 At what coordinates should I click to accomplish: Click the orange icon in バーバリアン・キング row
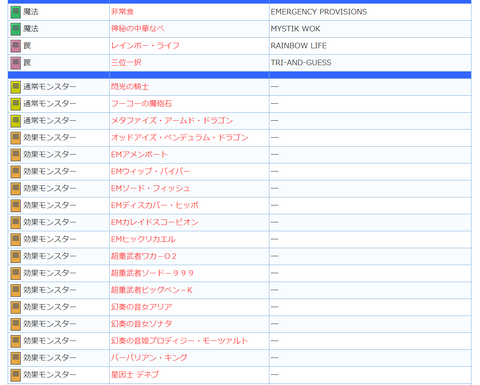tap(16, 358)
